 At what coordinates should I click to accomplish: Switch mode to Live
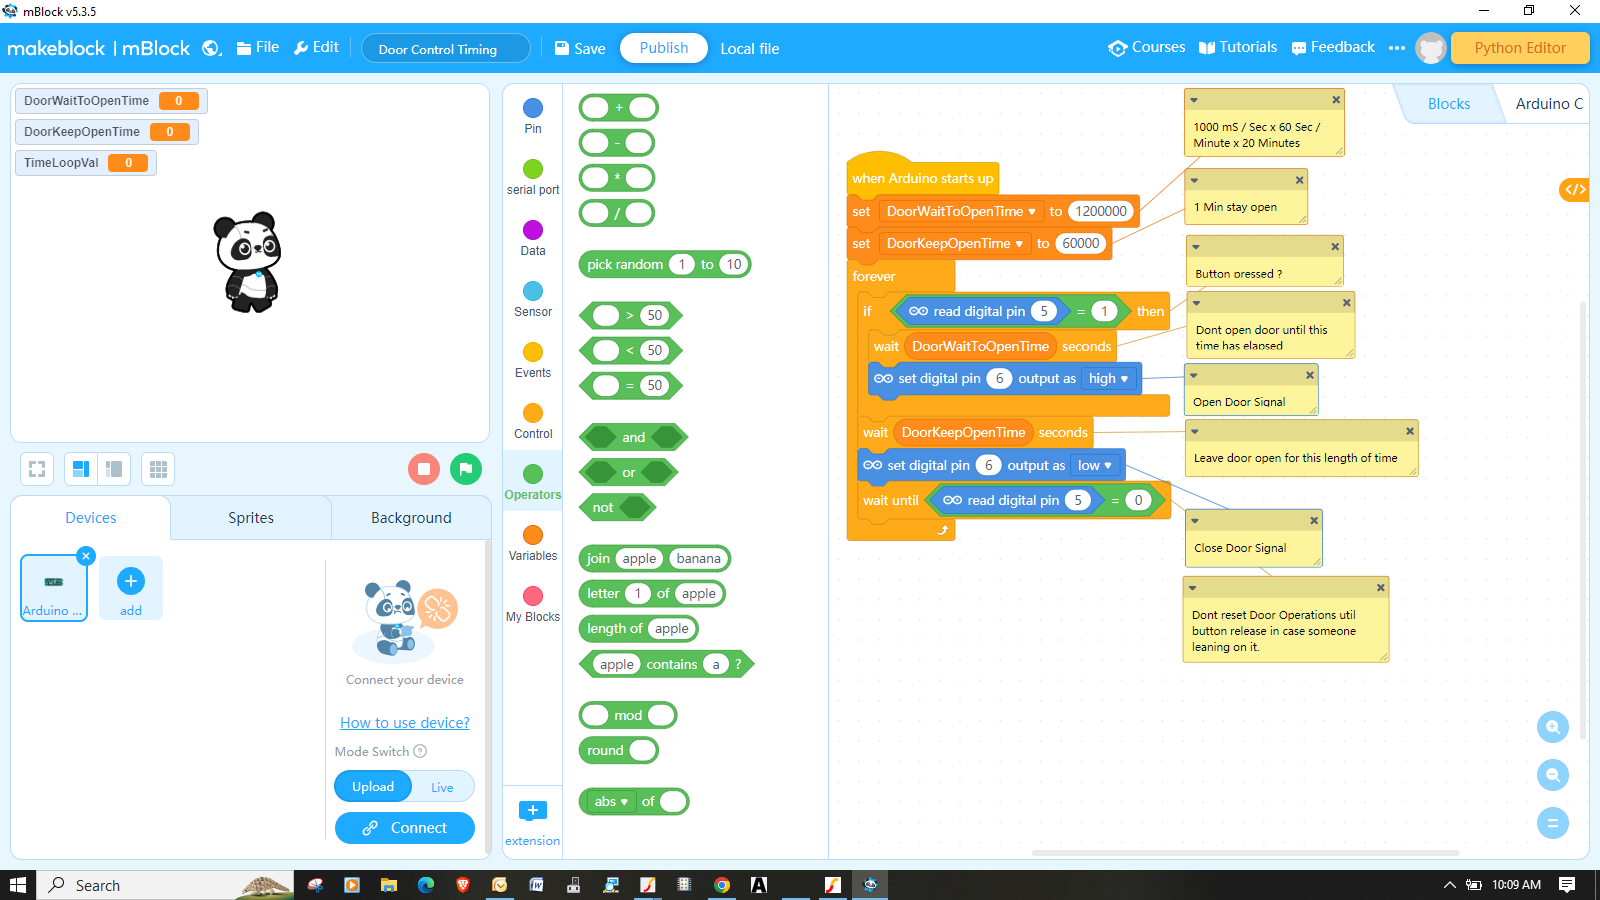pos(442,787)
